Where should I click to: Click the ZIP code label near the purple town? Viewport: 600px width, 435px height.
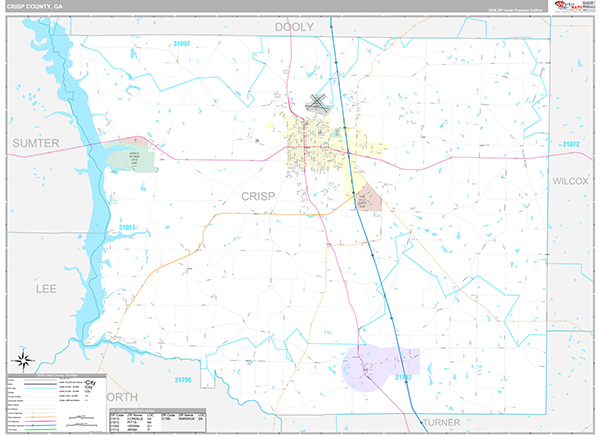403,377
